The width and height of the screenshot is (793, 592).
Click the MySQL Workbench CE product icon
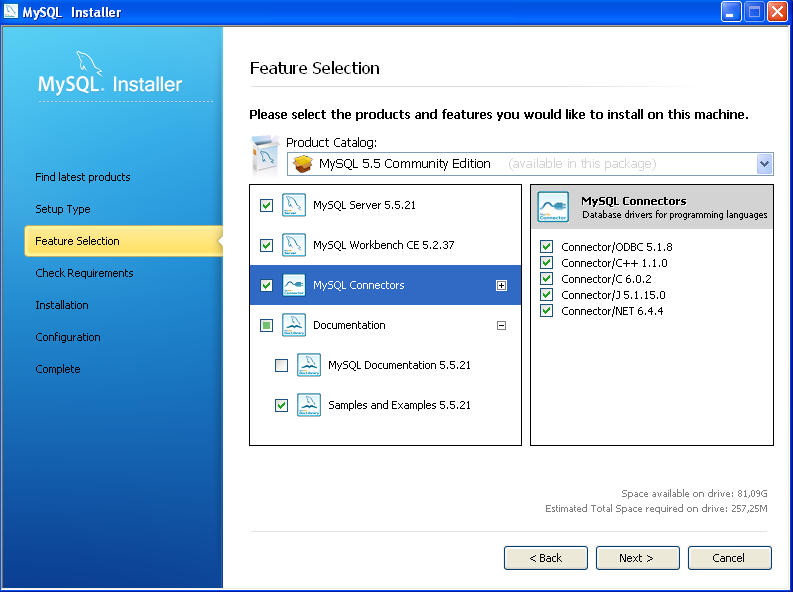coord(293,245)
